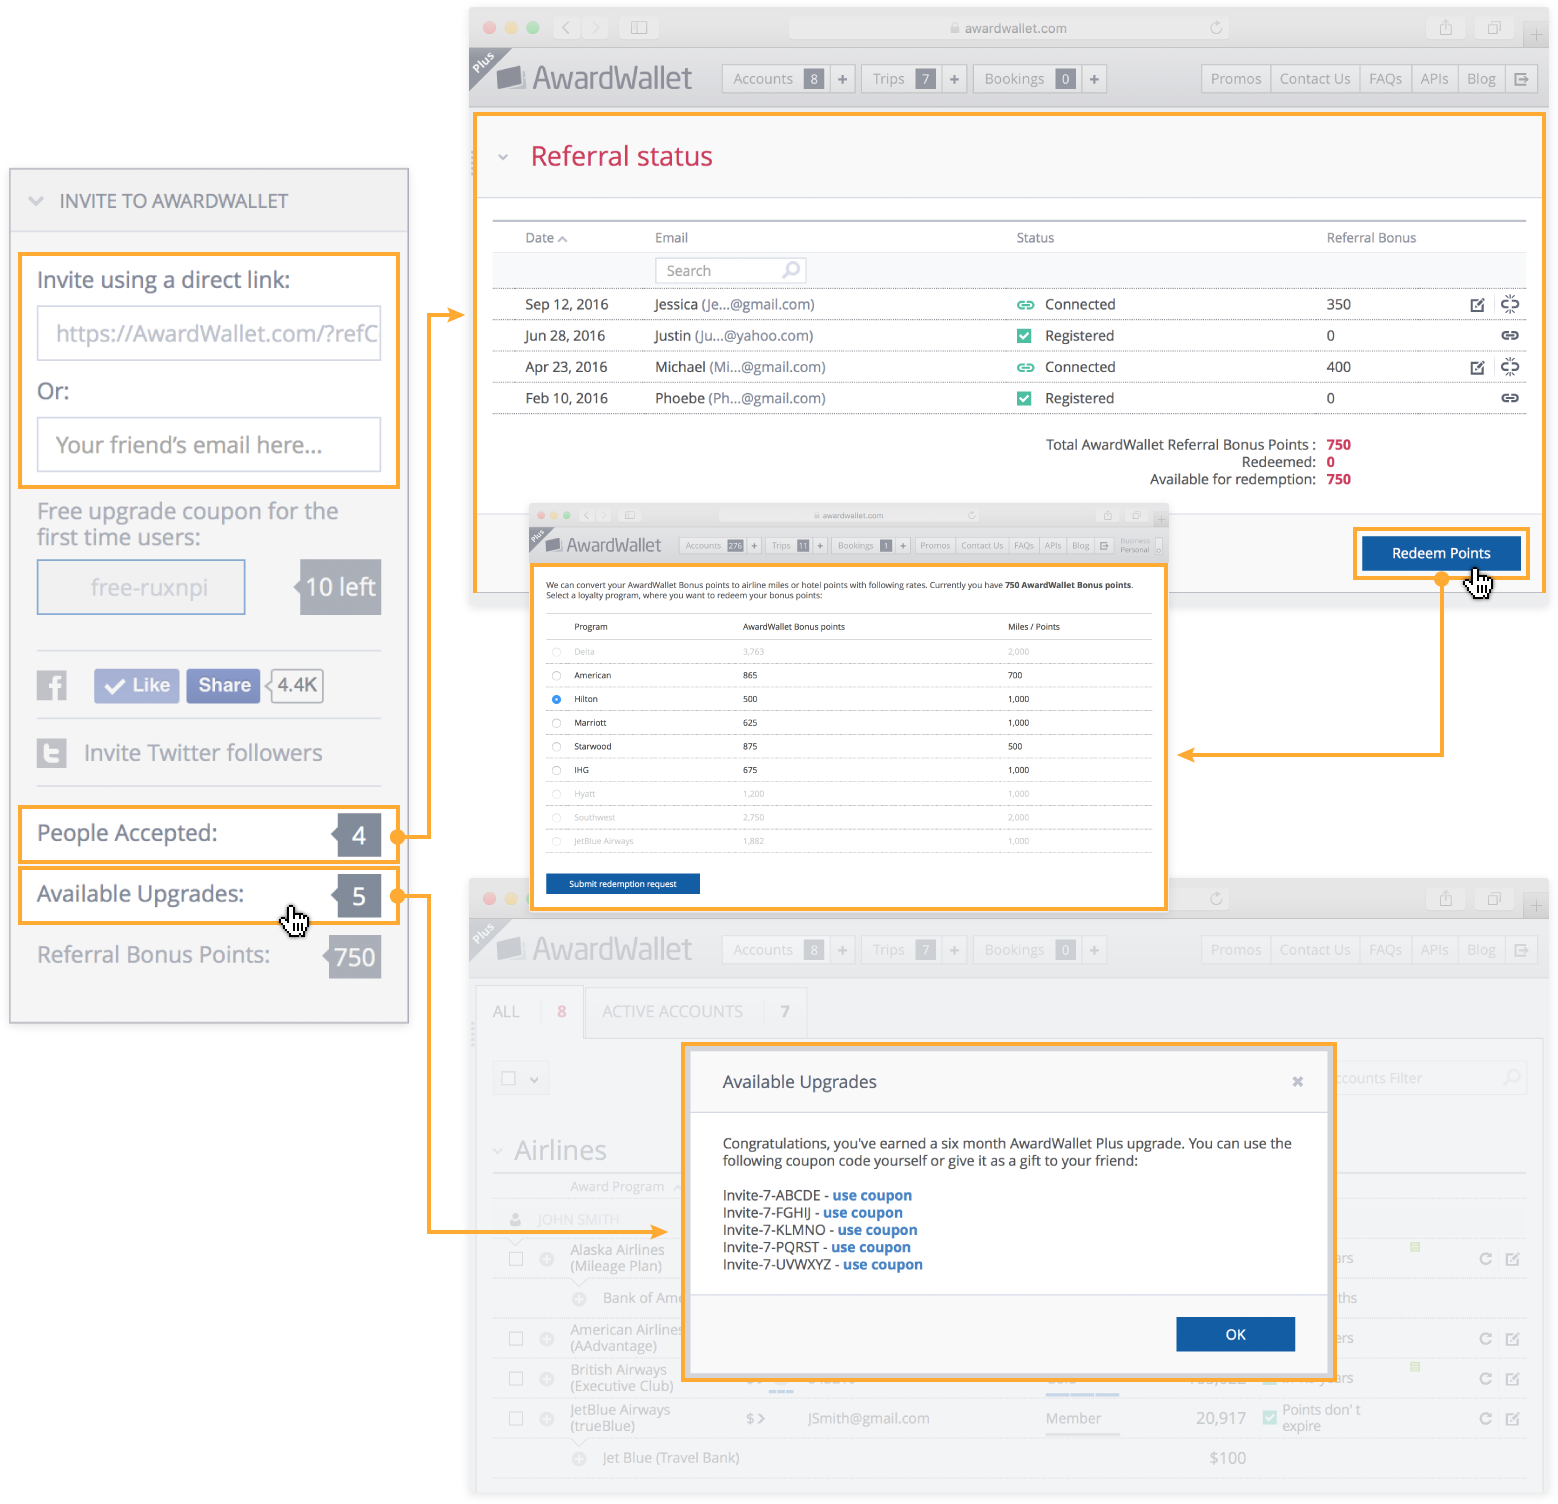Open Accounts tab in the Referral status window
This screenshot has height=1504, width=1558.
tap(776, 79)
